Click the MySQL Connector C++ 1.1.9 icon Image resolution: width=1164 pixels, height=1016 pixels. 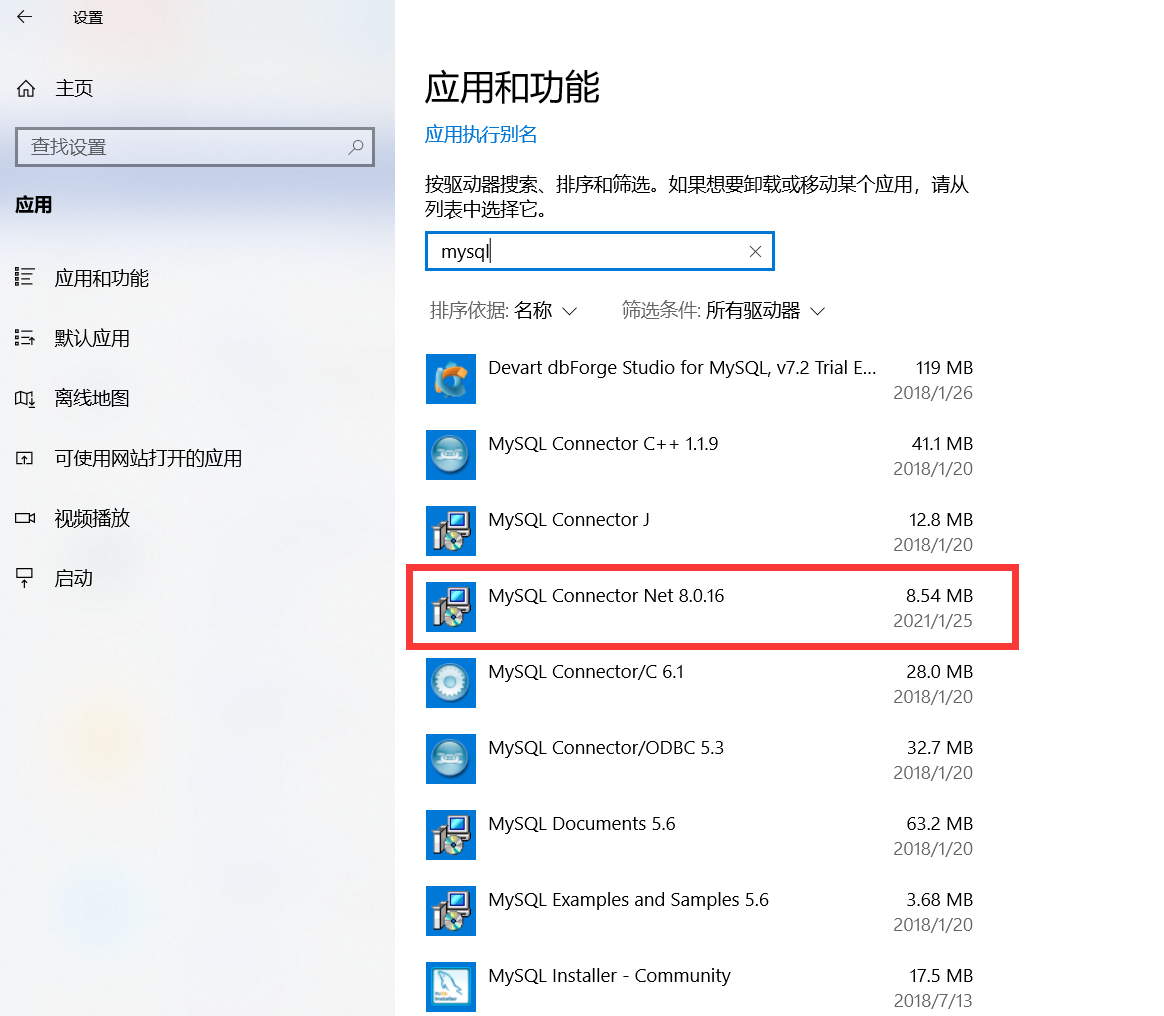click(451, 455)
